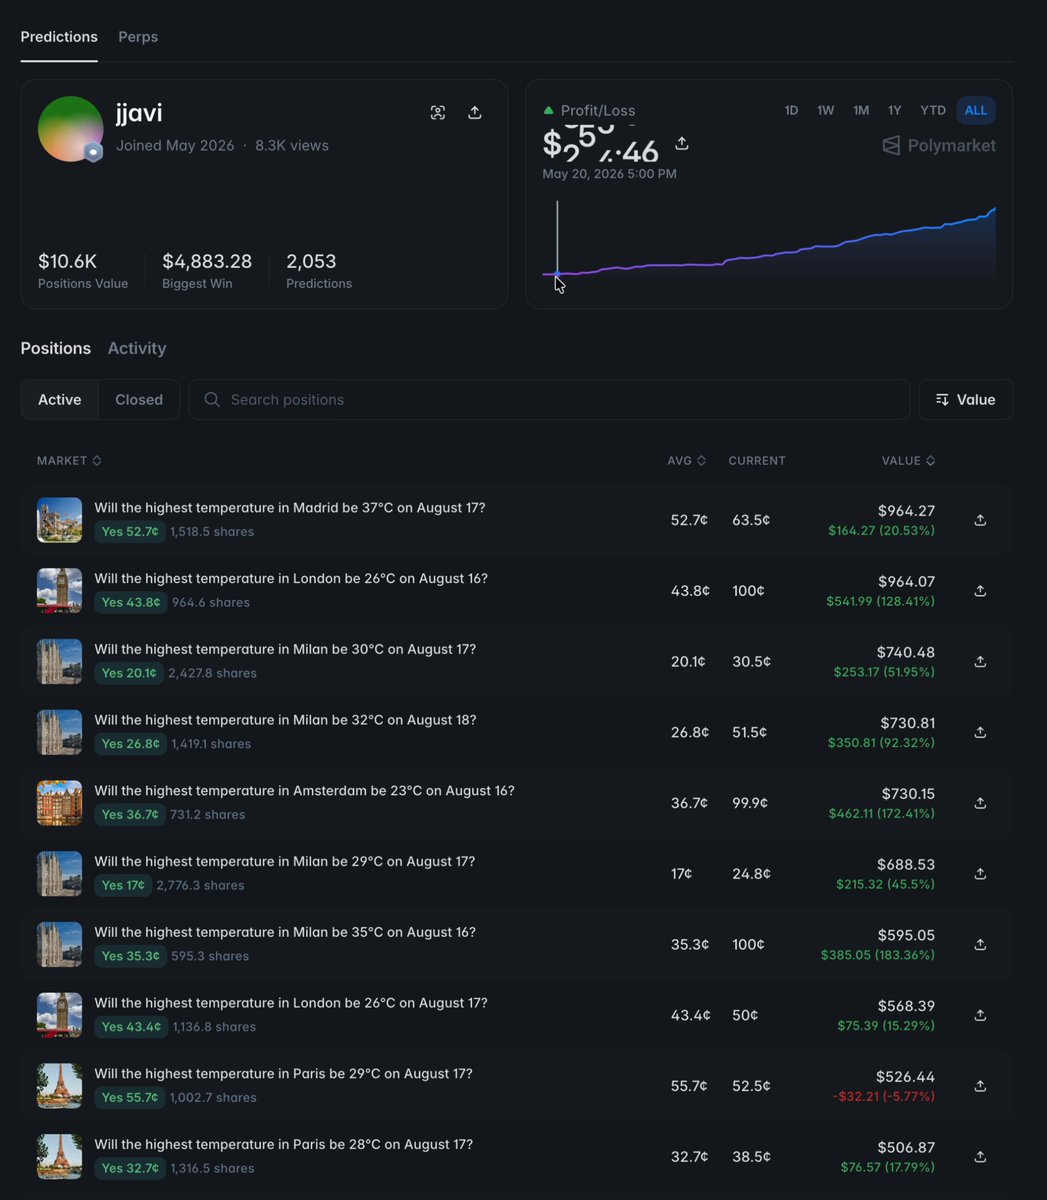The image size is (1047, 1200).
Task: Switch to the Predictions tab
Action: coord(59,37)
